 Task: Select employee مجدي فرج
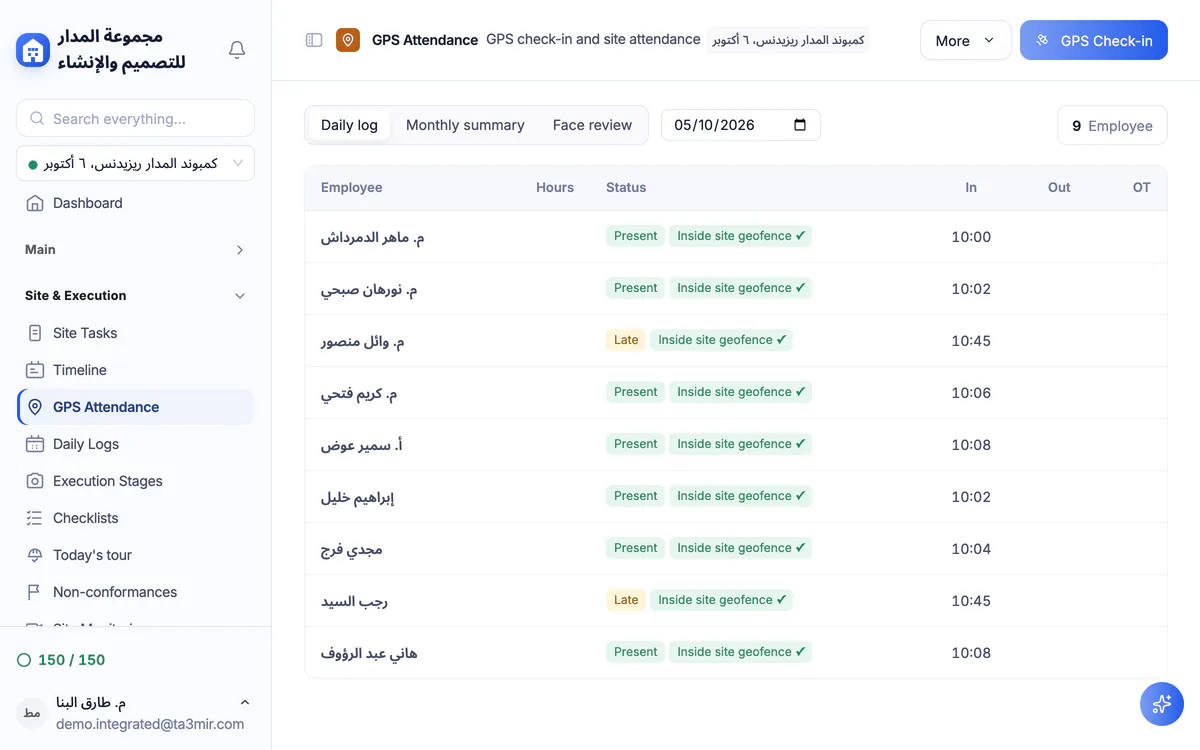click(351, 549)
